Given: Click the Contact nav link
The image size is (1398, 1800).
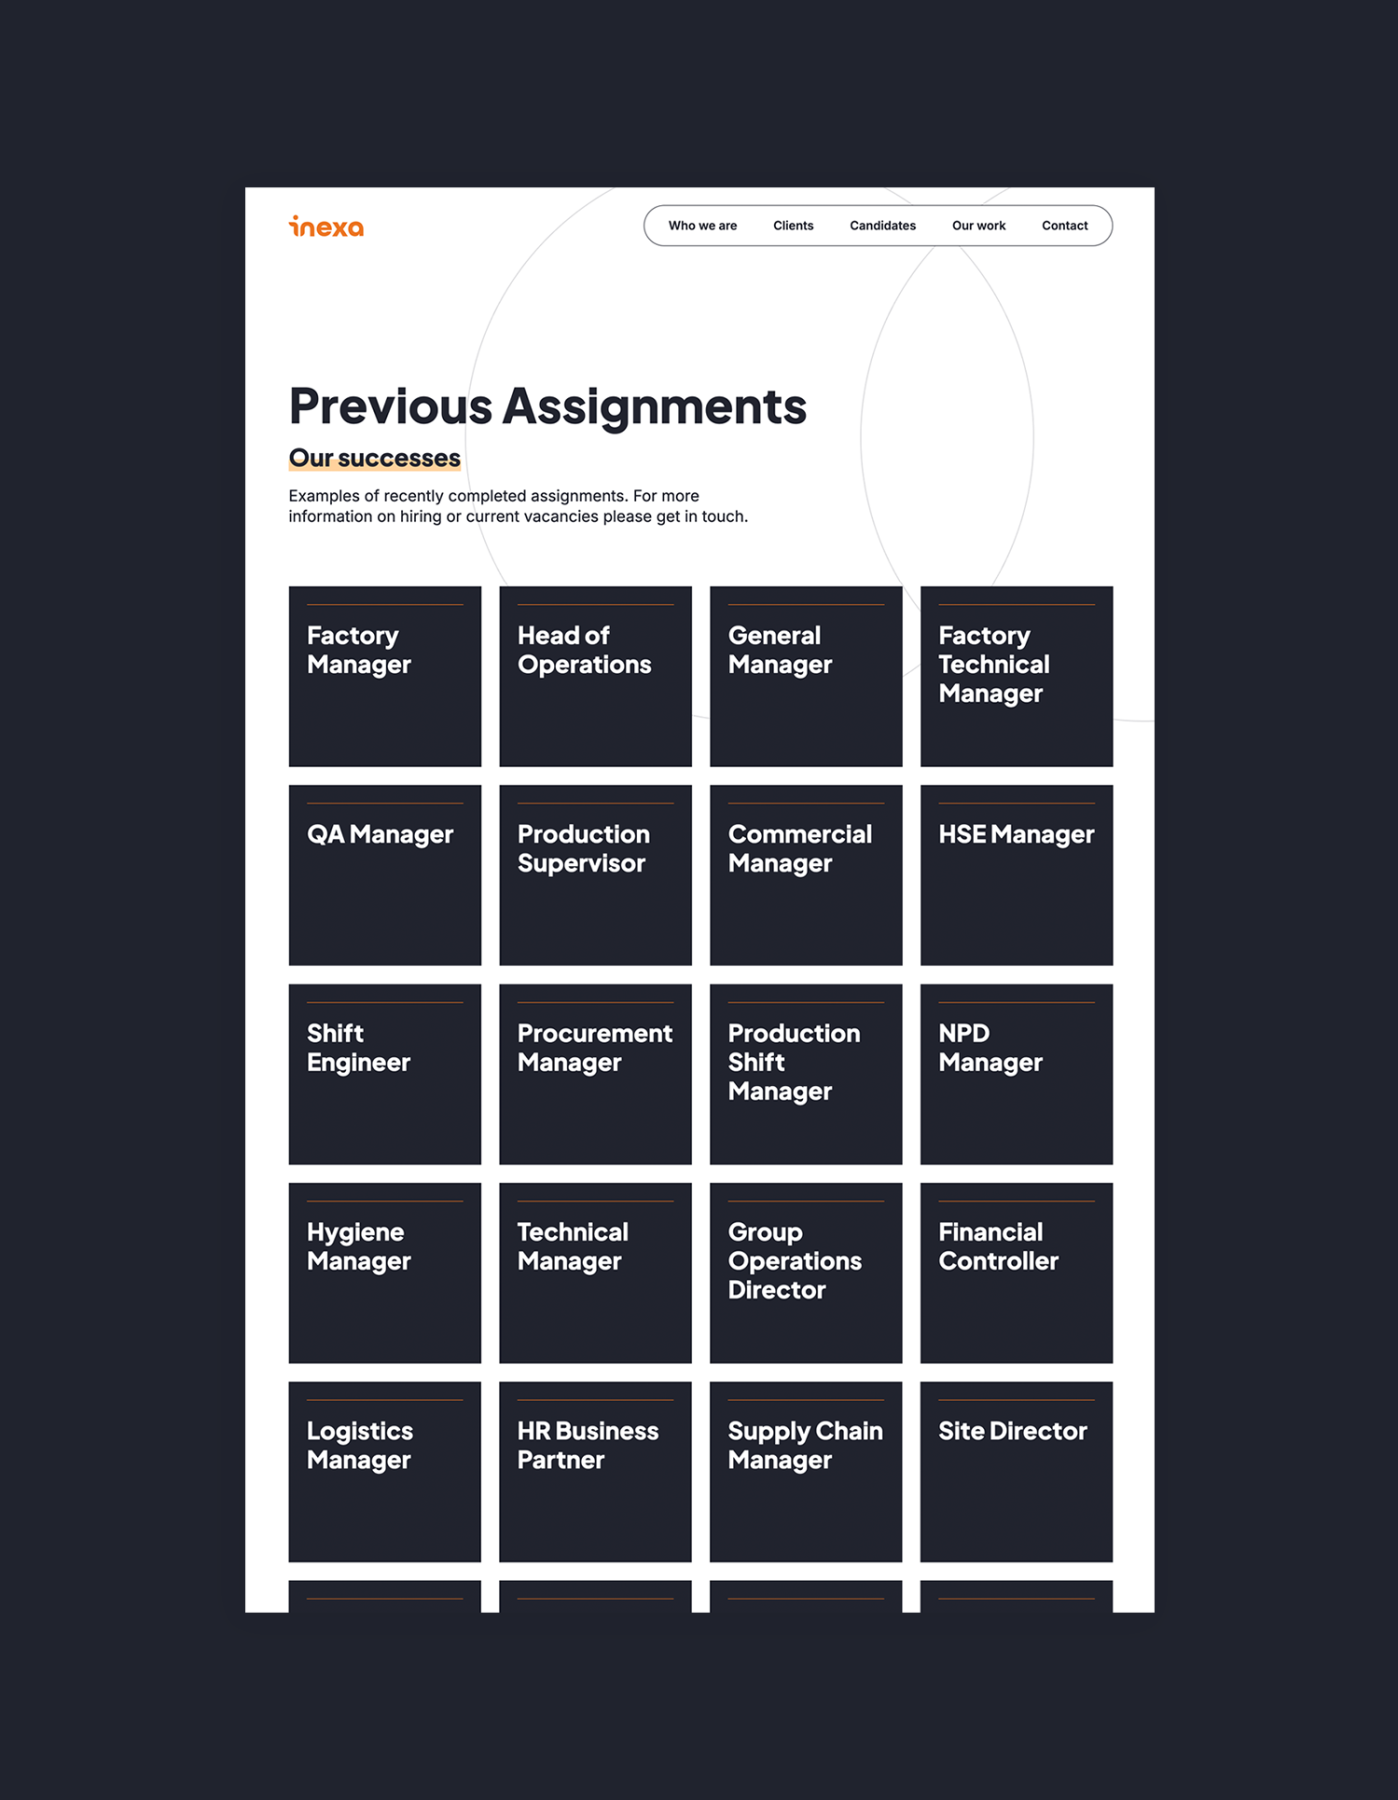Looking at the screenshot, I should [1064, 226].
